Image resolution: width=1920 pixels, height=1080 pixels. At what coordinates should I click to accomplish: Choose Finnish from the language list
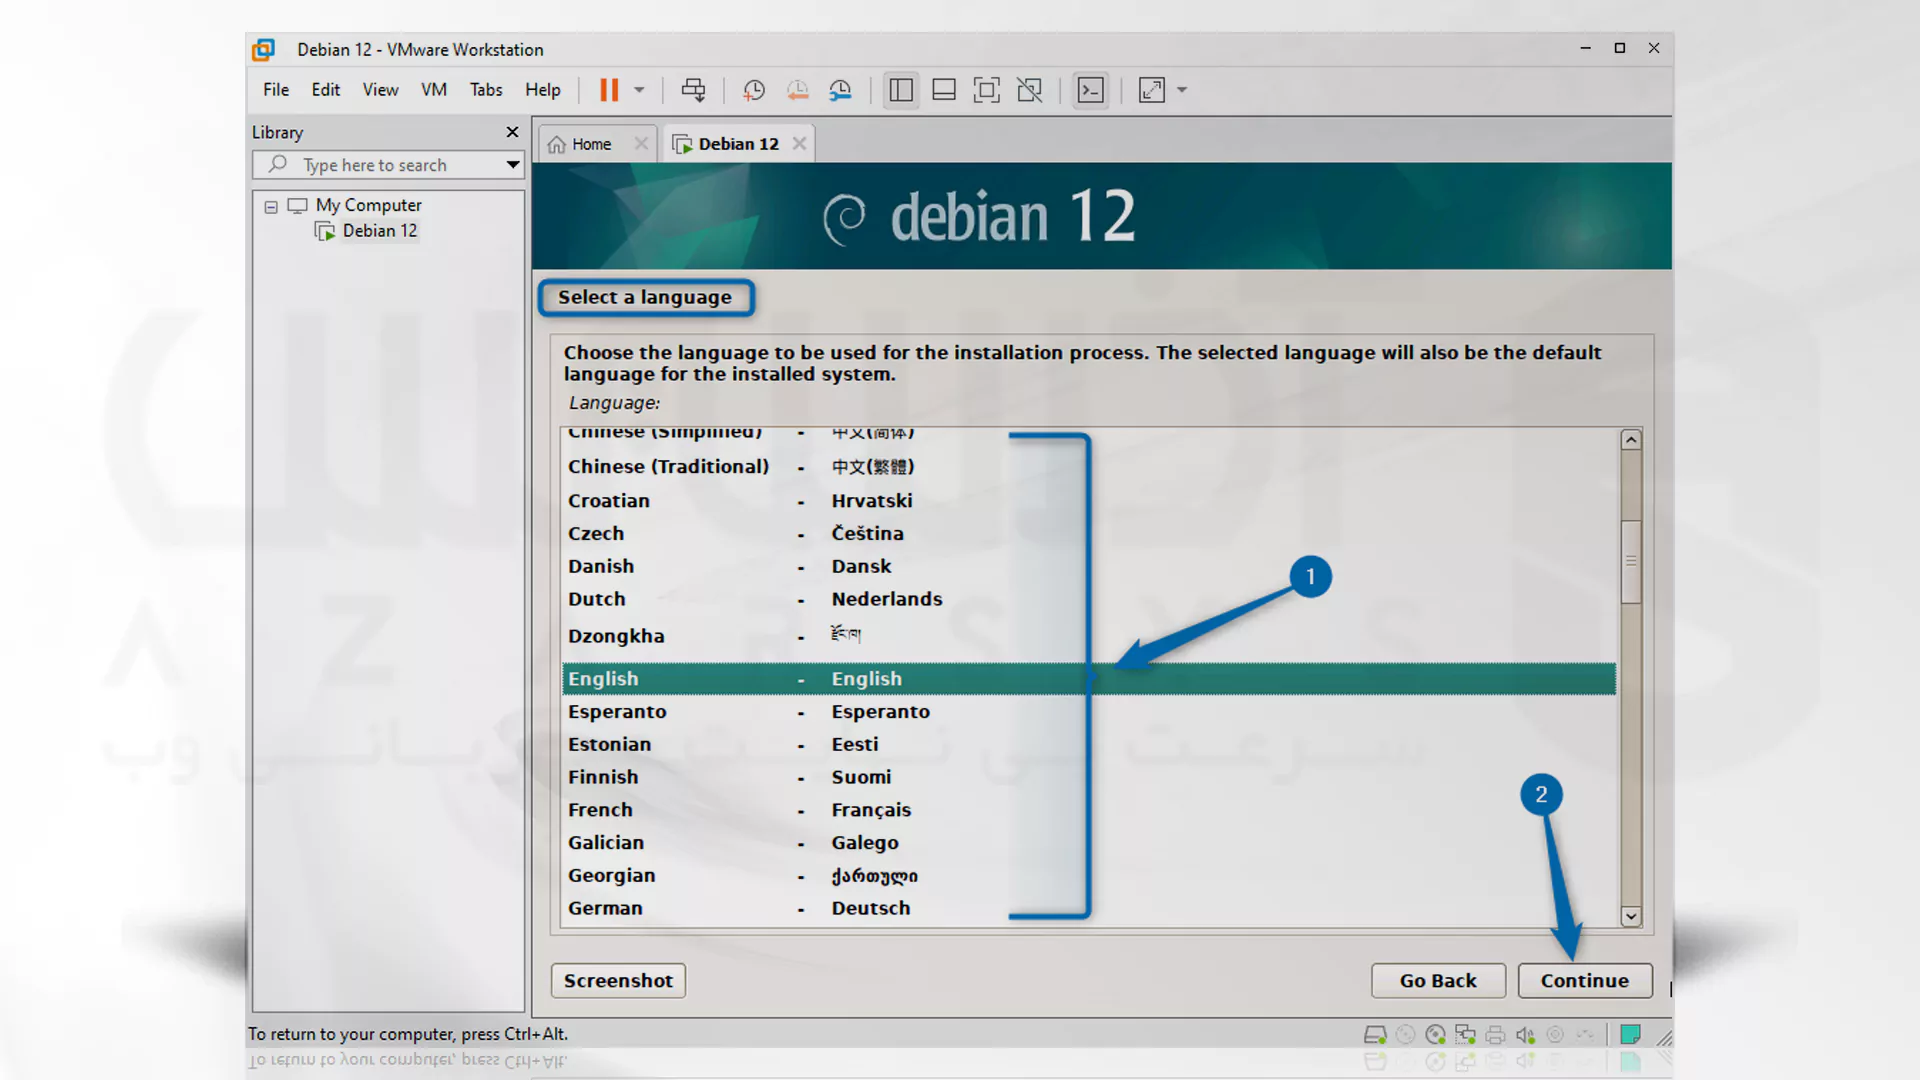[x=1088, y=777]
